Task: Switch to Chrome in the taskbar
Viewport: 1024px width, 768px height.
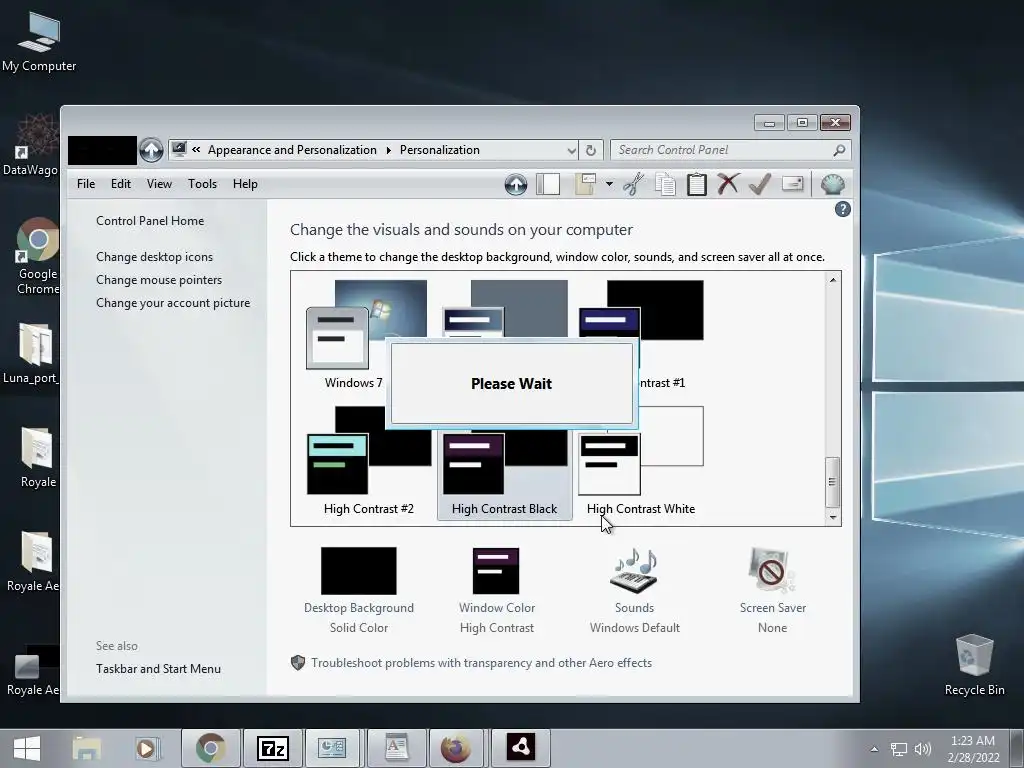Action: tap(210, 748)
